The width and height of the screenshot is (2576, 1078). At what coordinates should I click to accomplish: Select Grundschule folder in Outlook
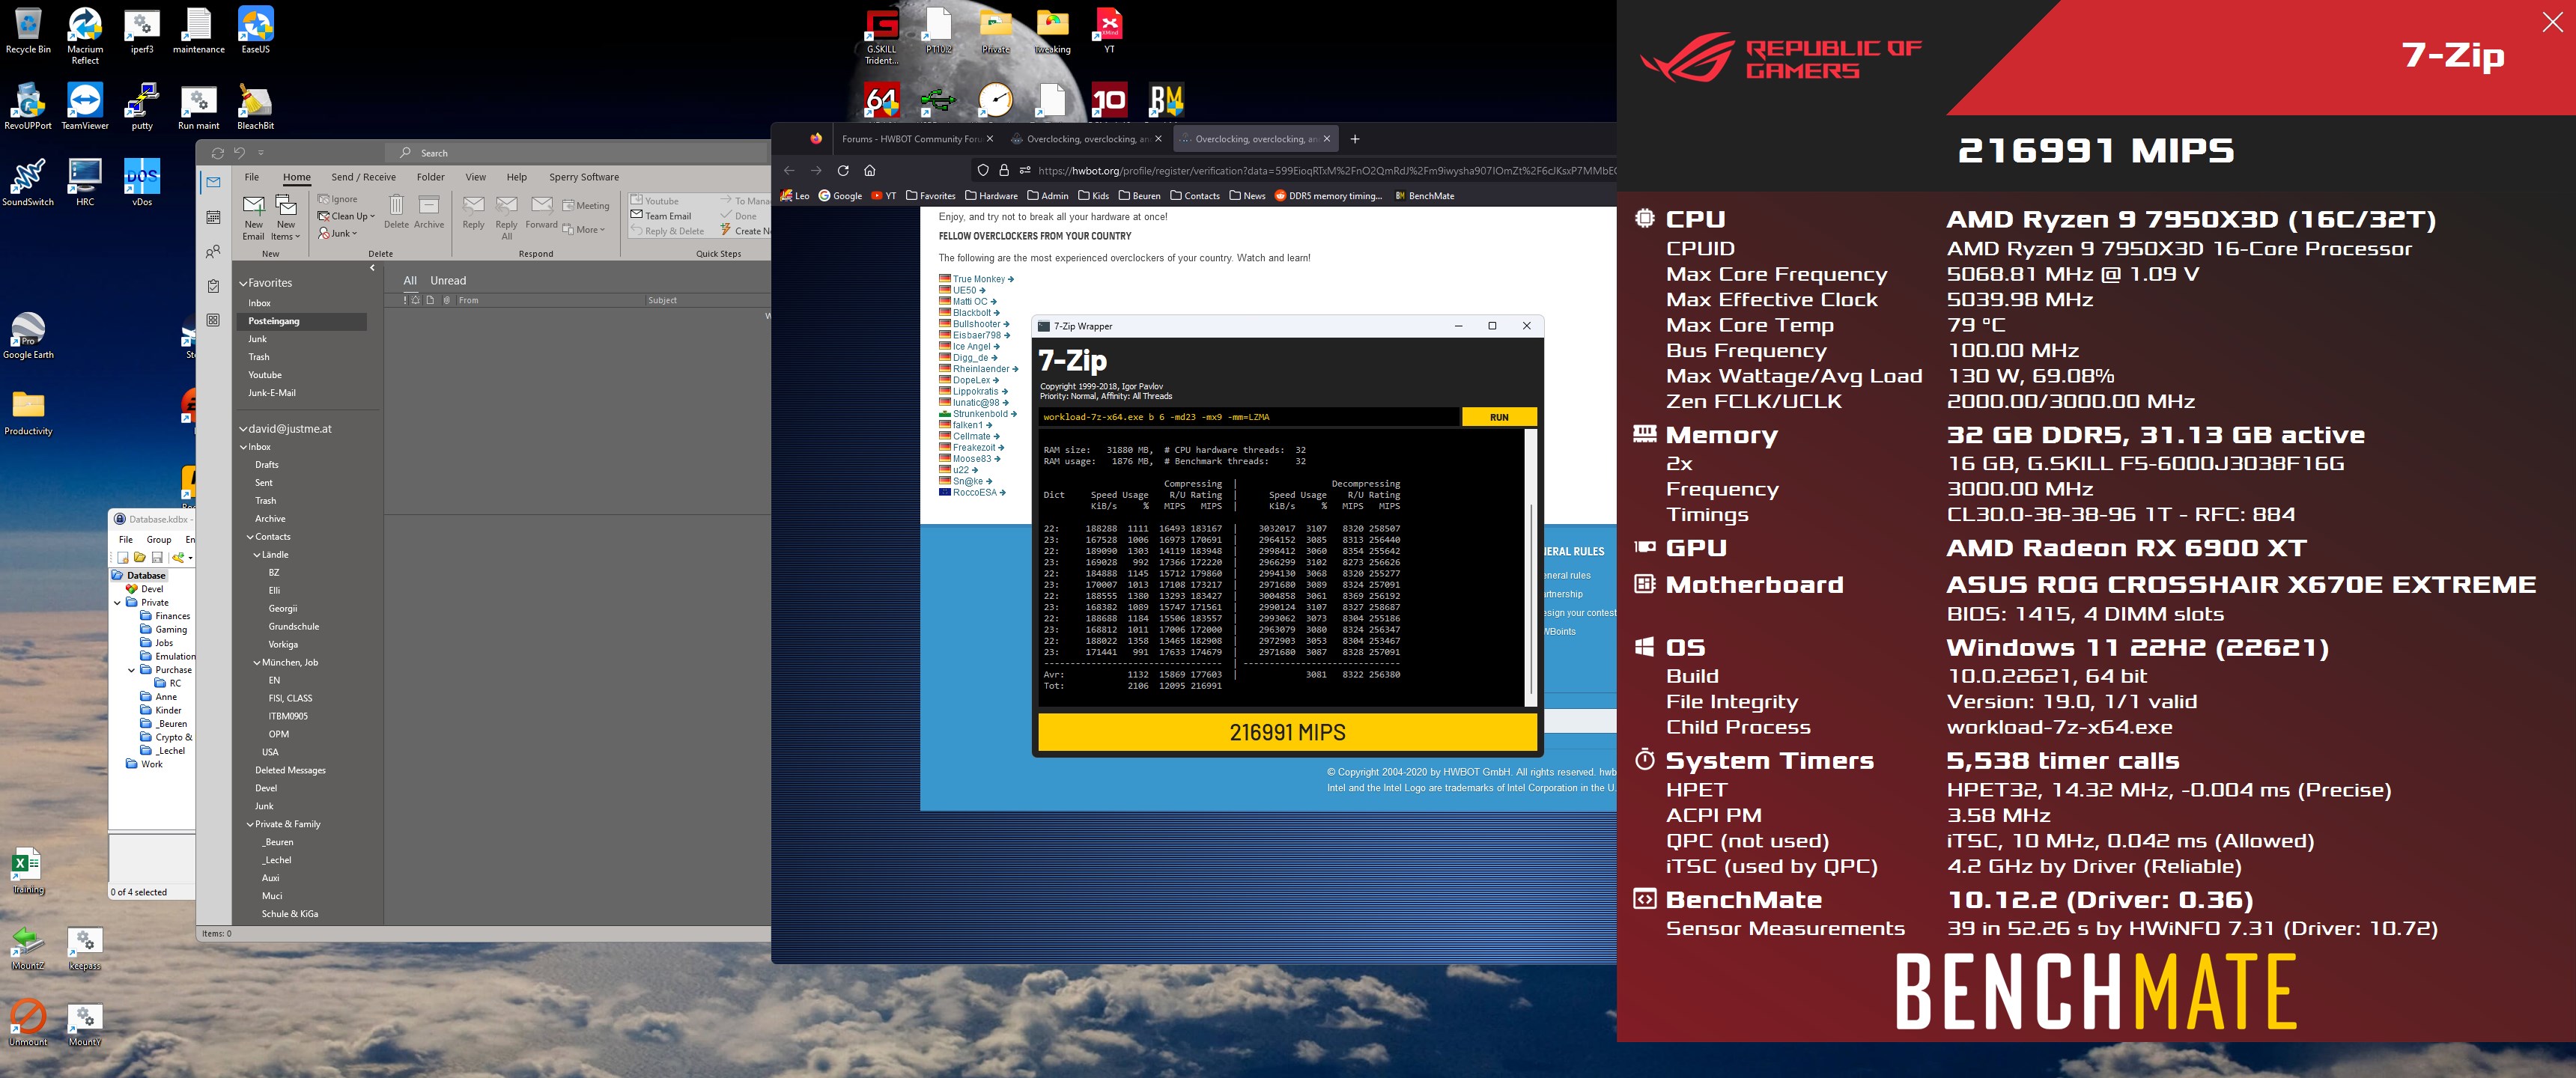tap(293, 627)
